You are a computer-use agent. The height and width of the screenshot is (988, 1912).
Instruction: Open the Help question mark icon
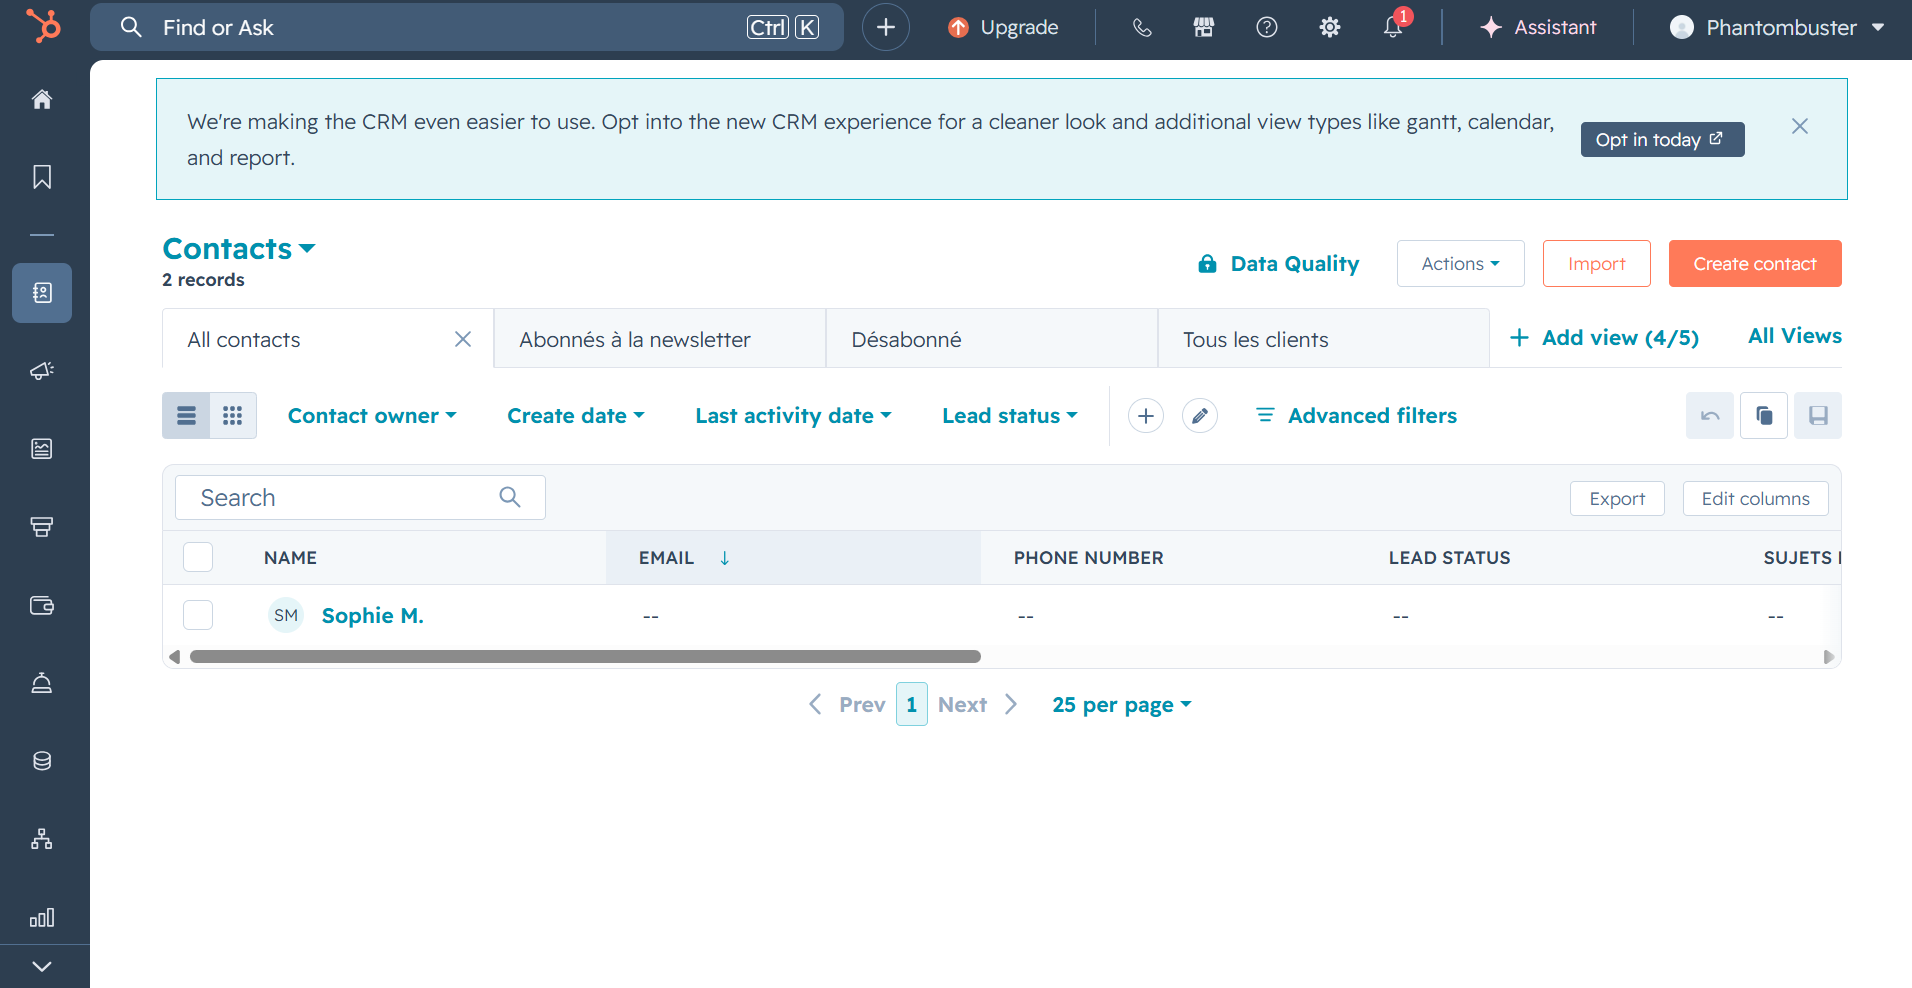coord(1267,28)
